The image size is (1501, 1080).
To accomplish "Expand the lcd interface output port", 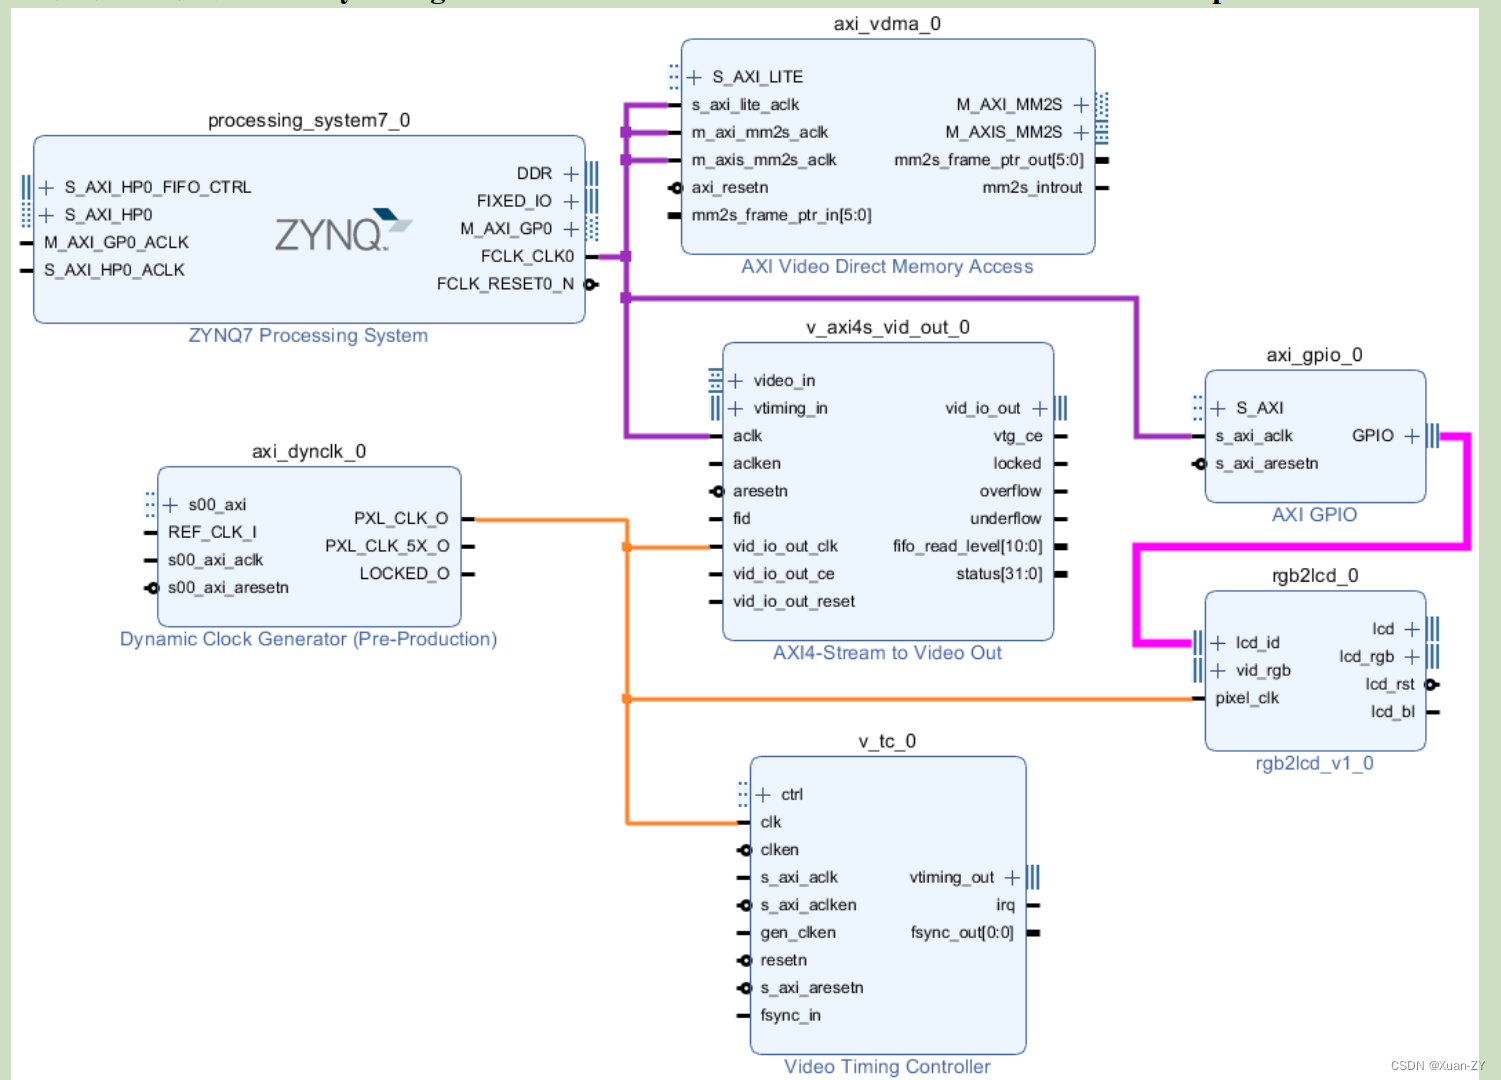I will [1412, 629].
